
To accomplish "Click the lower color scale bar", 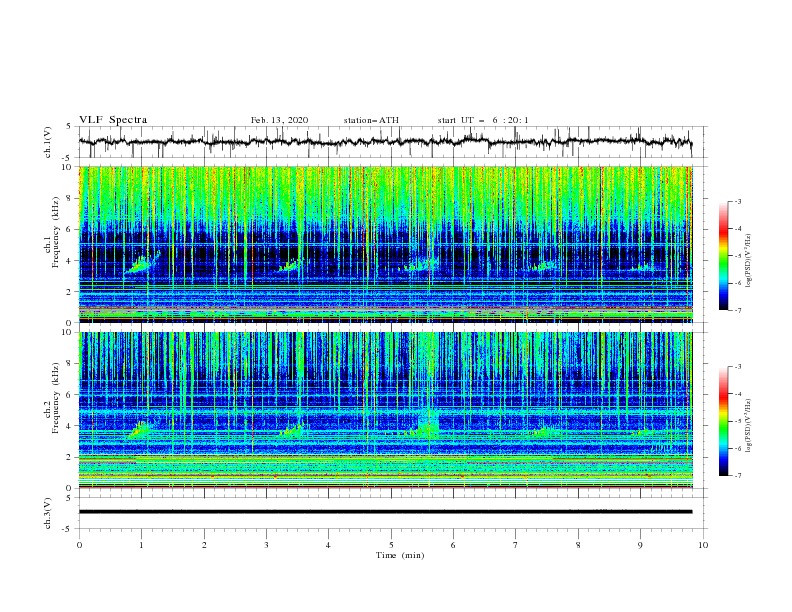I will [724, 421].
